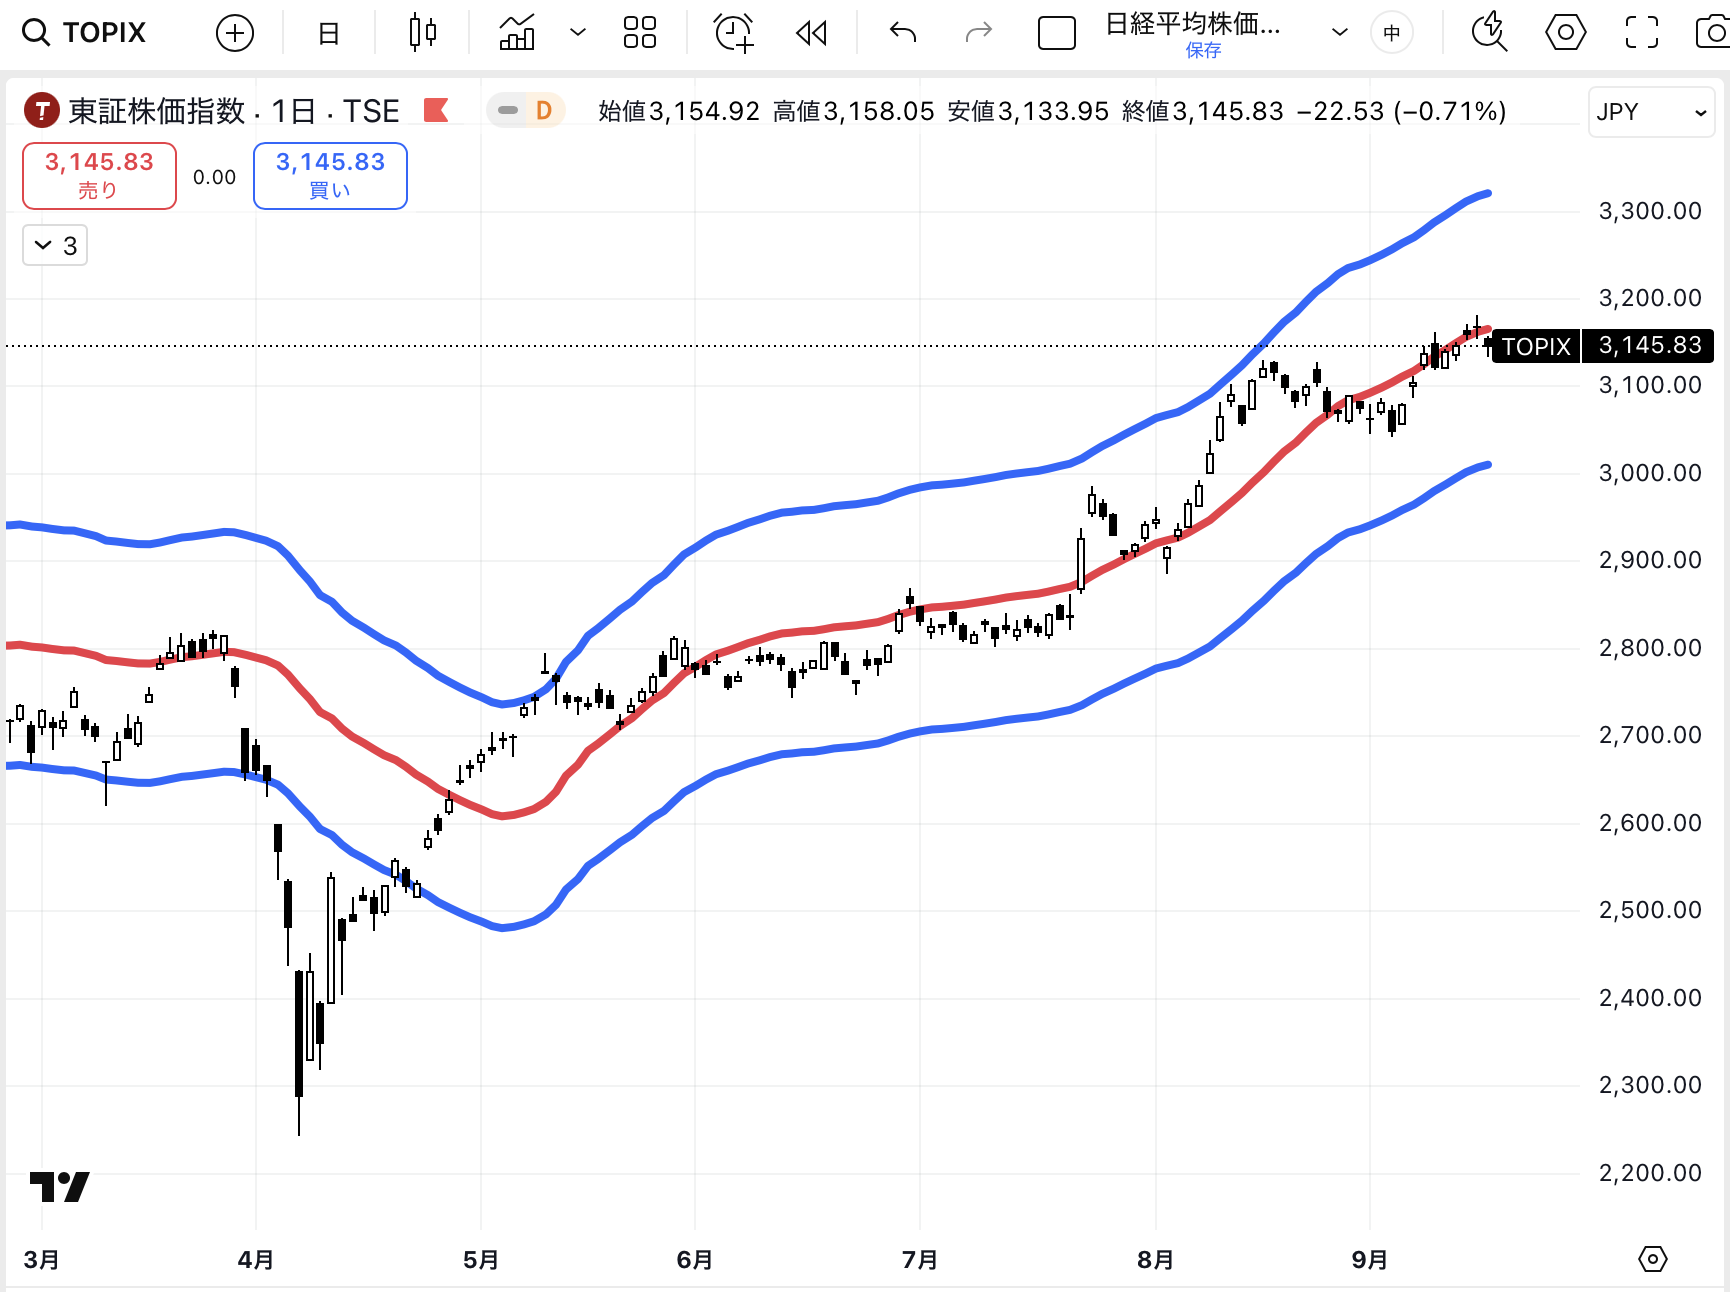Click the 保存 save link under layout name
The height and width of the screenshot is (1292, 1730).
tap(1203, 50)
